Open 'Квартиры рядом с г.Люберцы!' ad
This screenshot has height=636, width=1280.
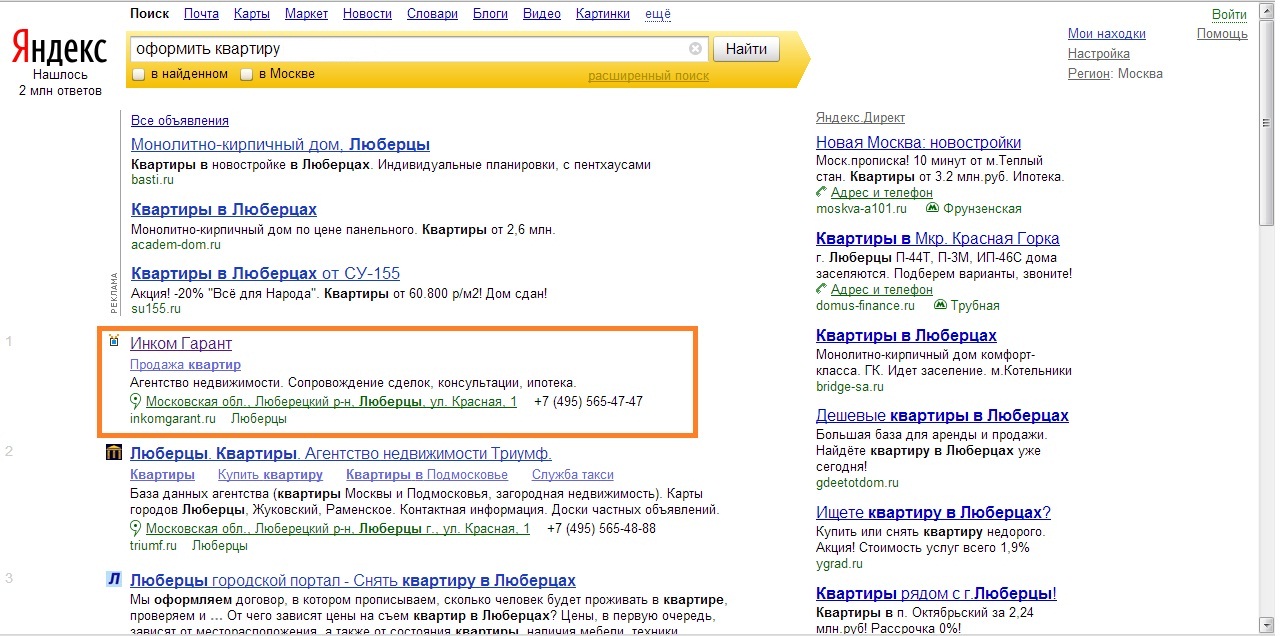point(936,594)
